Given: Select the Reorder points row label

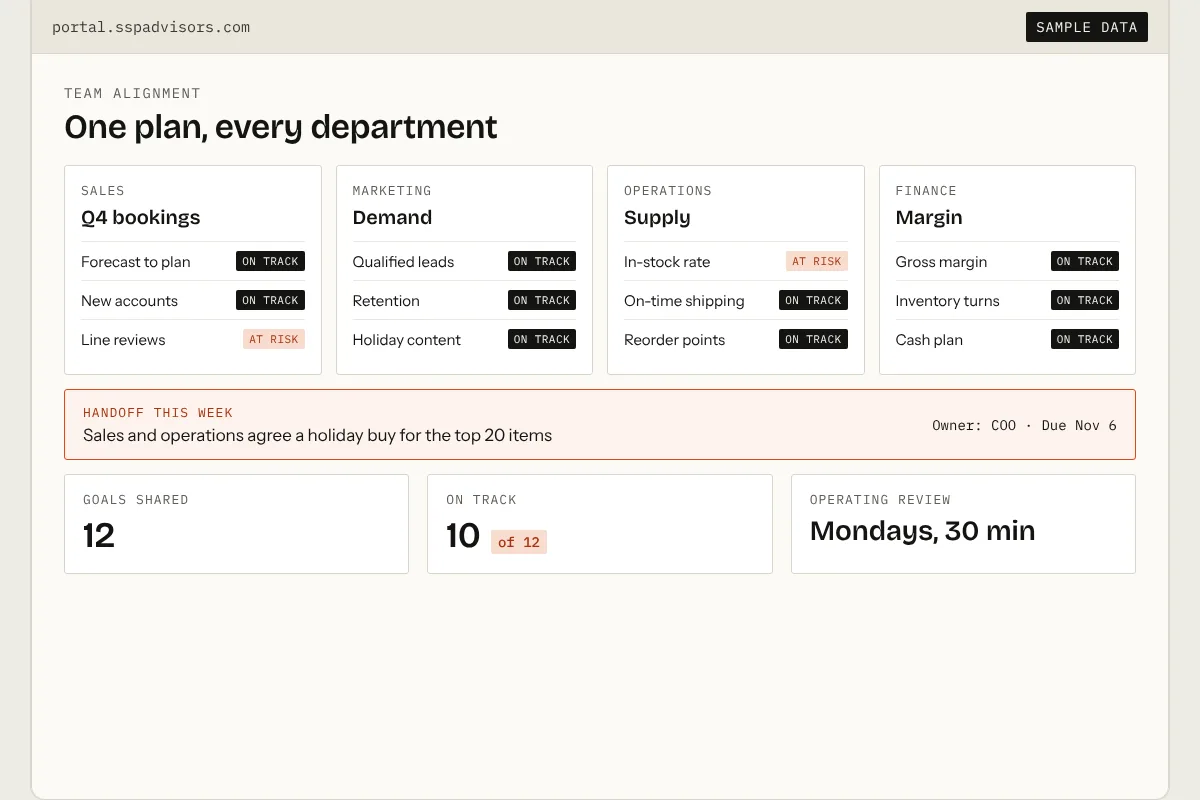Looking at the screenshot, I should 674,339.
